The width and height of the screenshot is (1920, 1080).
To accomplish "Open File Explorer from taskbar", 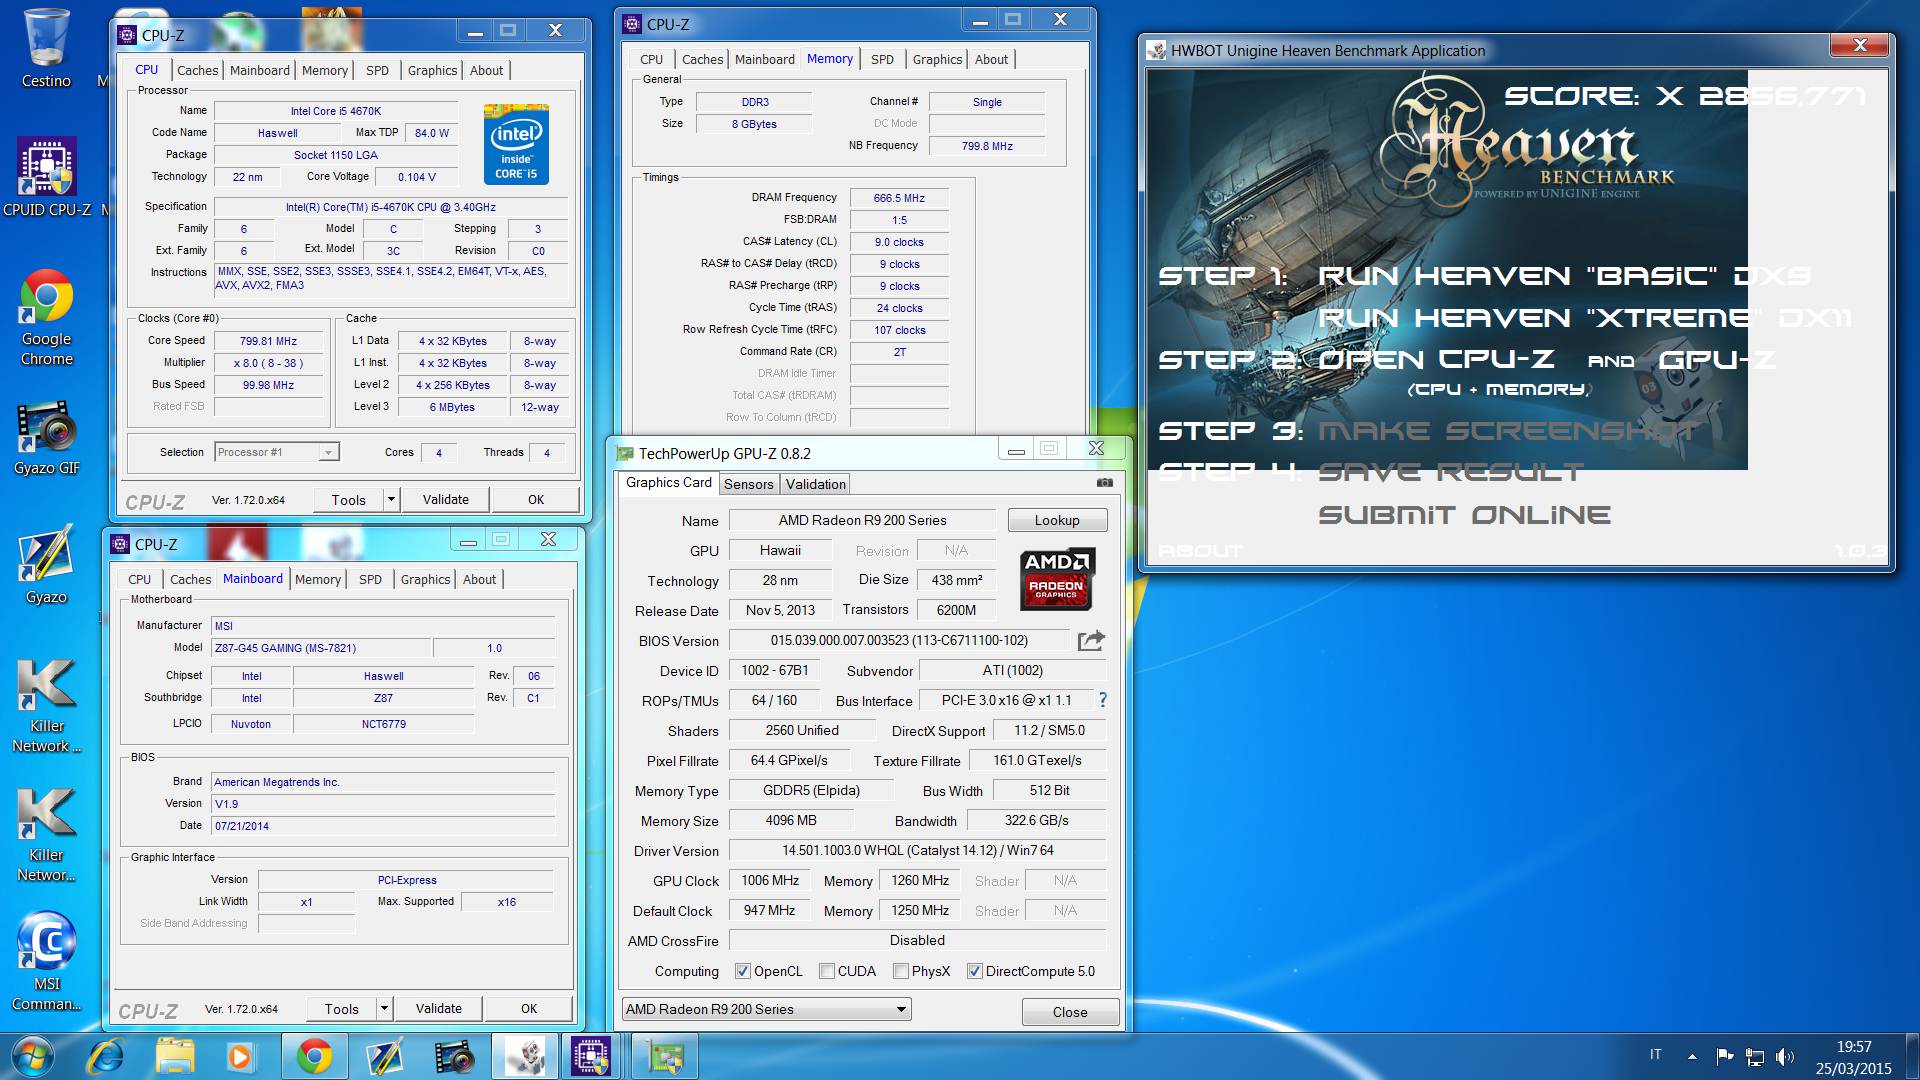I will [x=174, y=1057].
